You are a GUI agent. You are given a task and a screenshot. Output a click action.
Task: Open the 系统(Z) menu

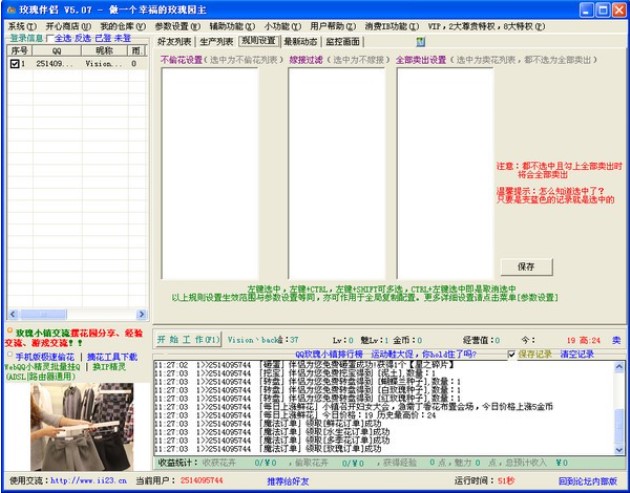[x=18, y=25]
